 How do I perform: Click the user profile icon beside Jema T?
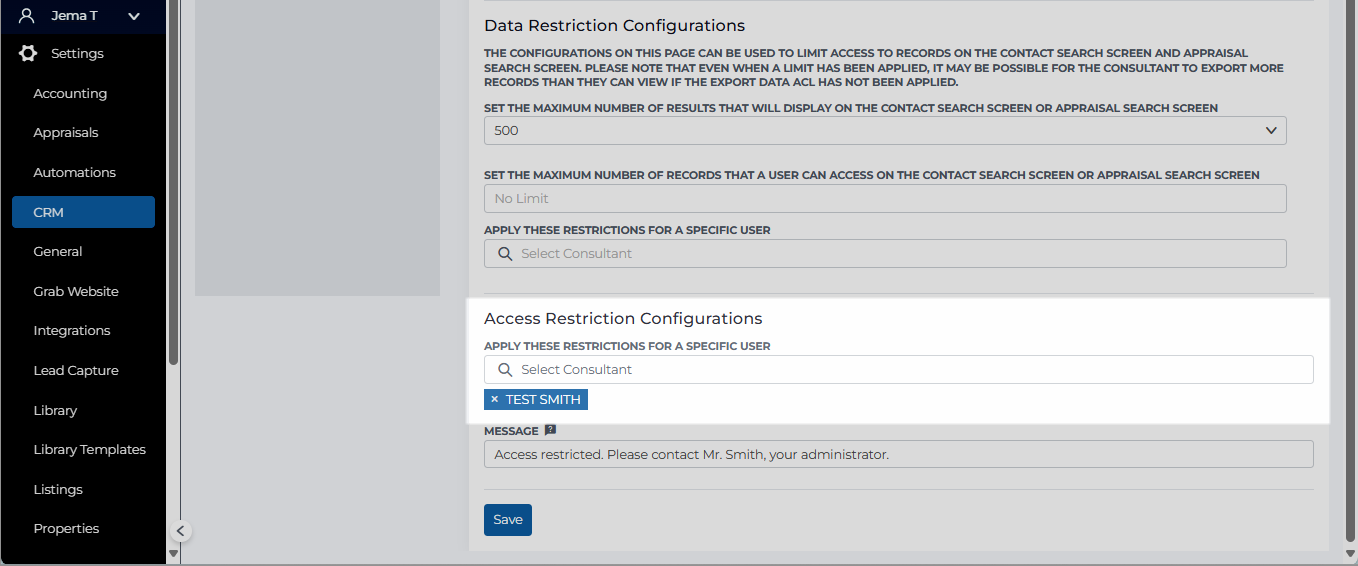coord(27,16)
